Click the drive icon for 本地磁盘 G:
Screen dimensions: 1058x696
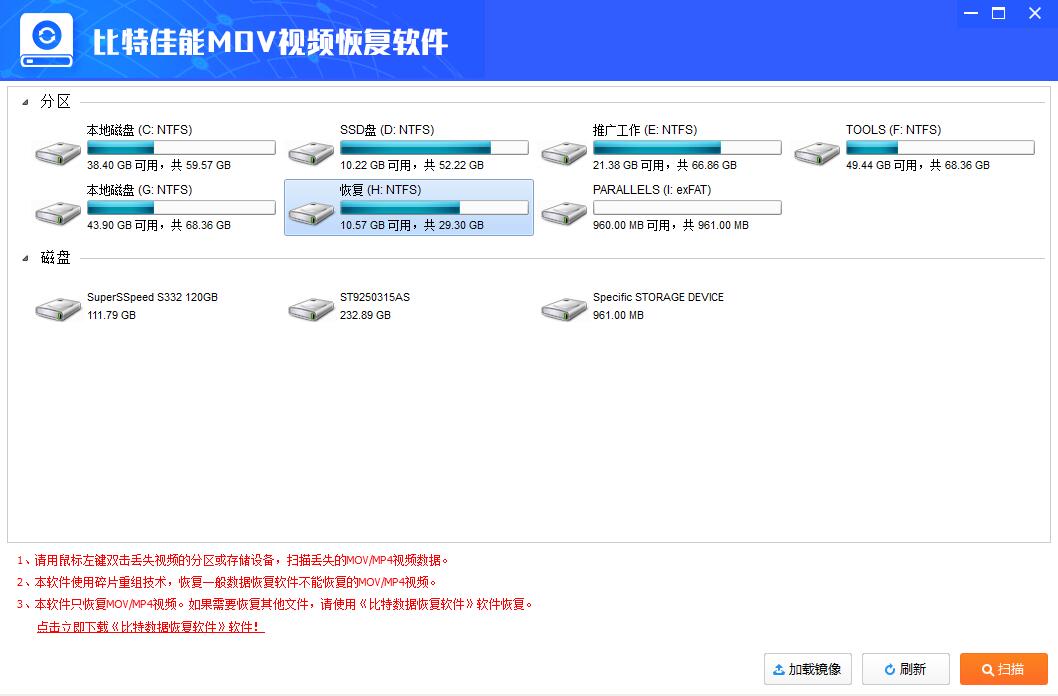point(58,213)
